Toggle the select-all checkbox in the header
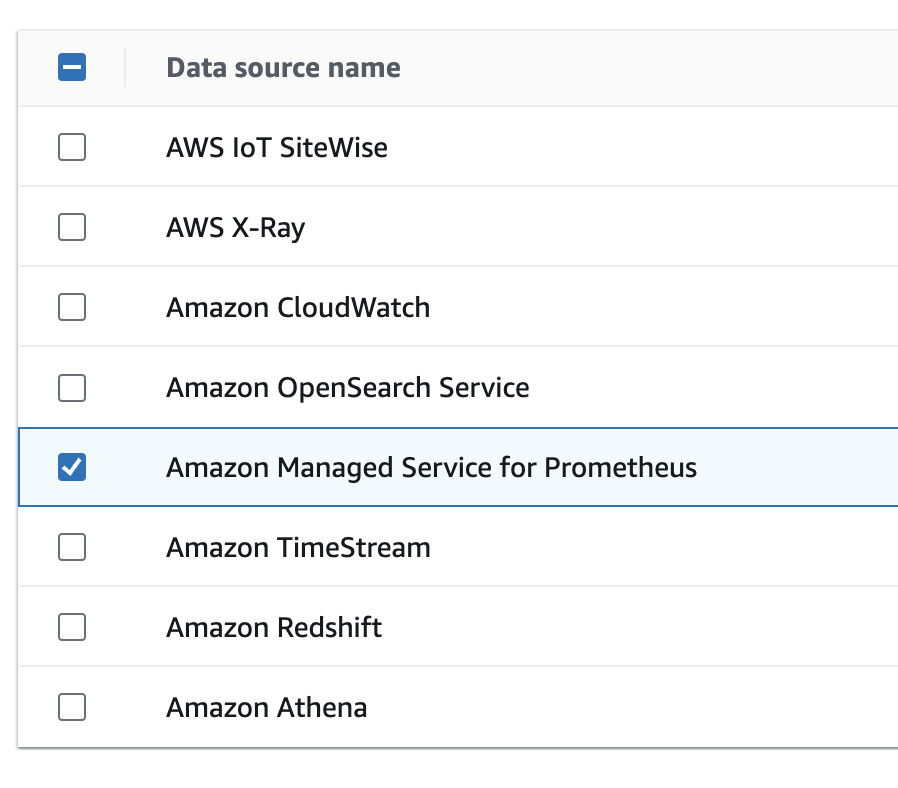The width and height of the screenshot is (898, 788). click(72, 67)
